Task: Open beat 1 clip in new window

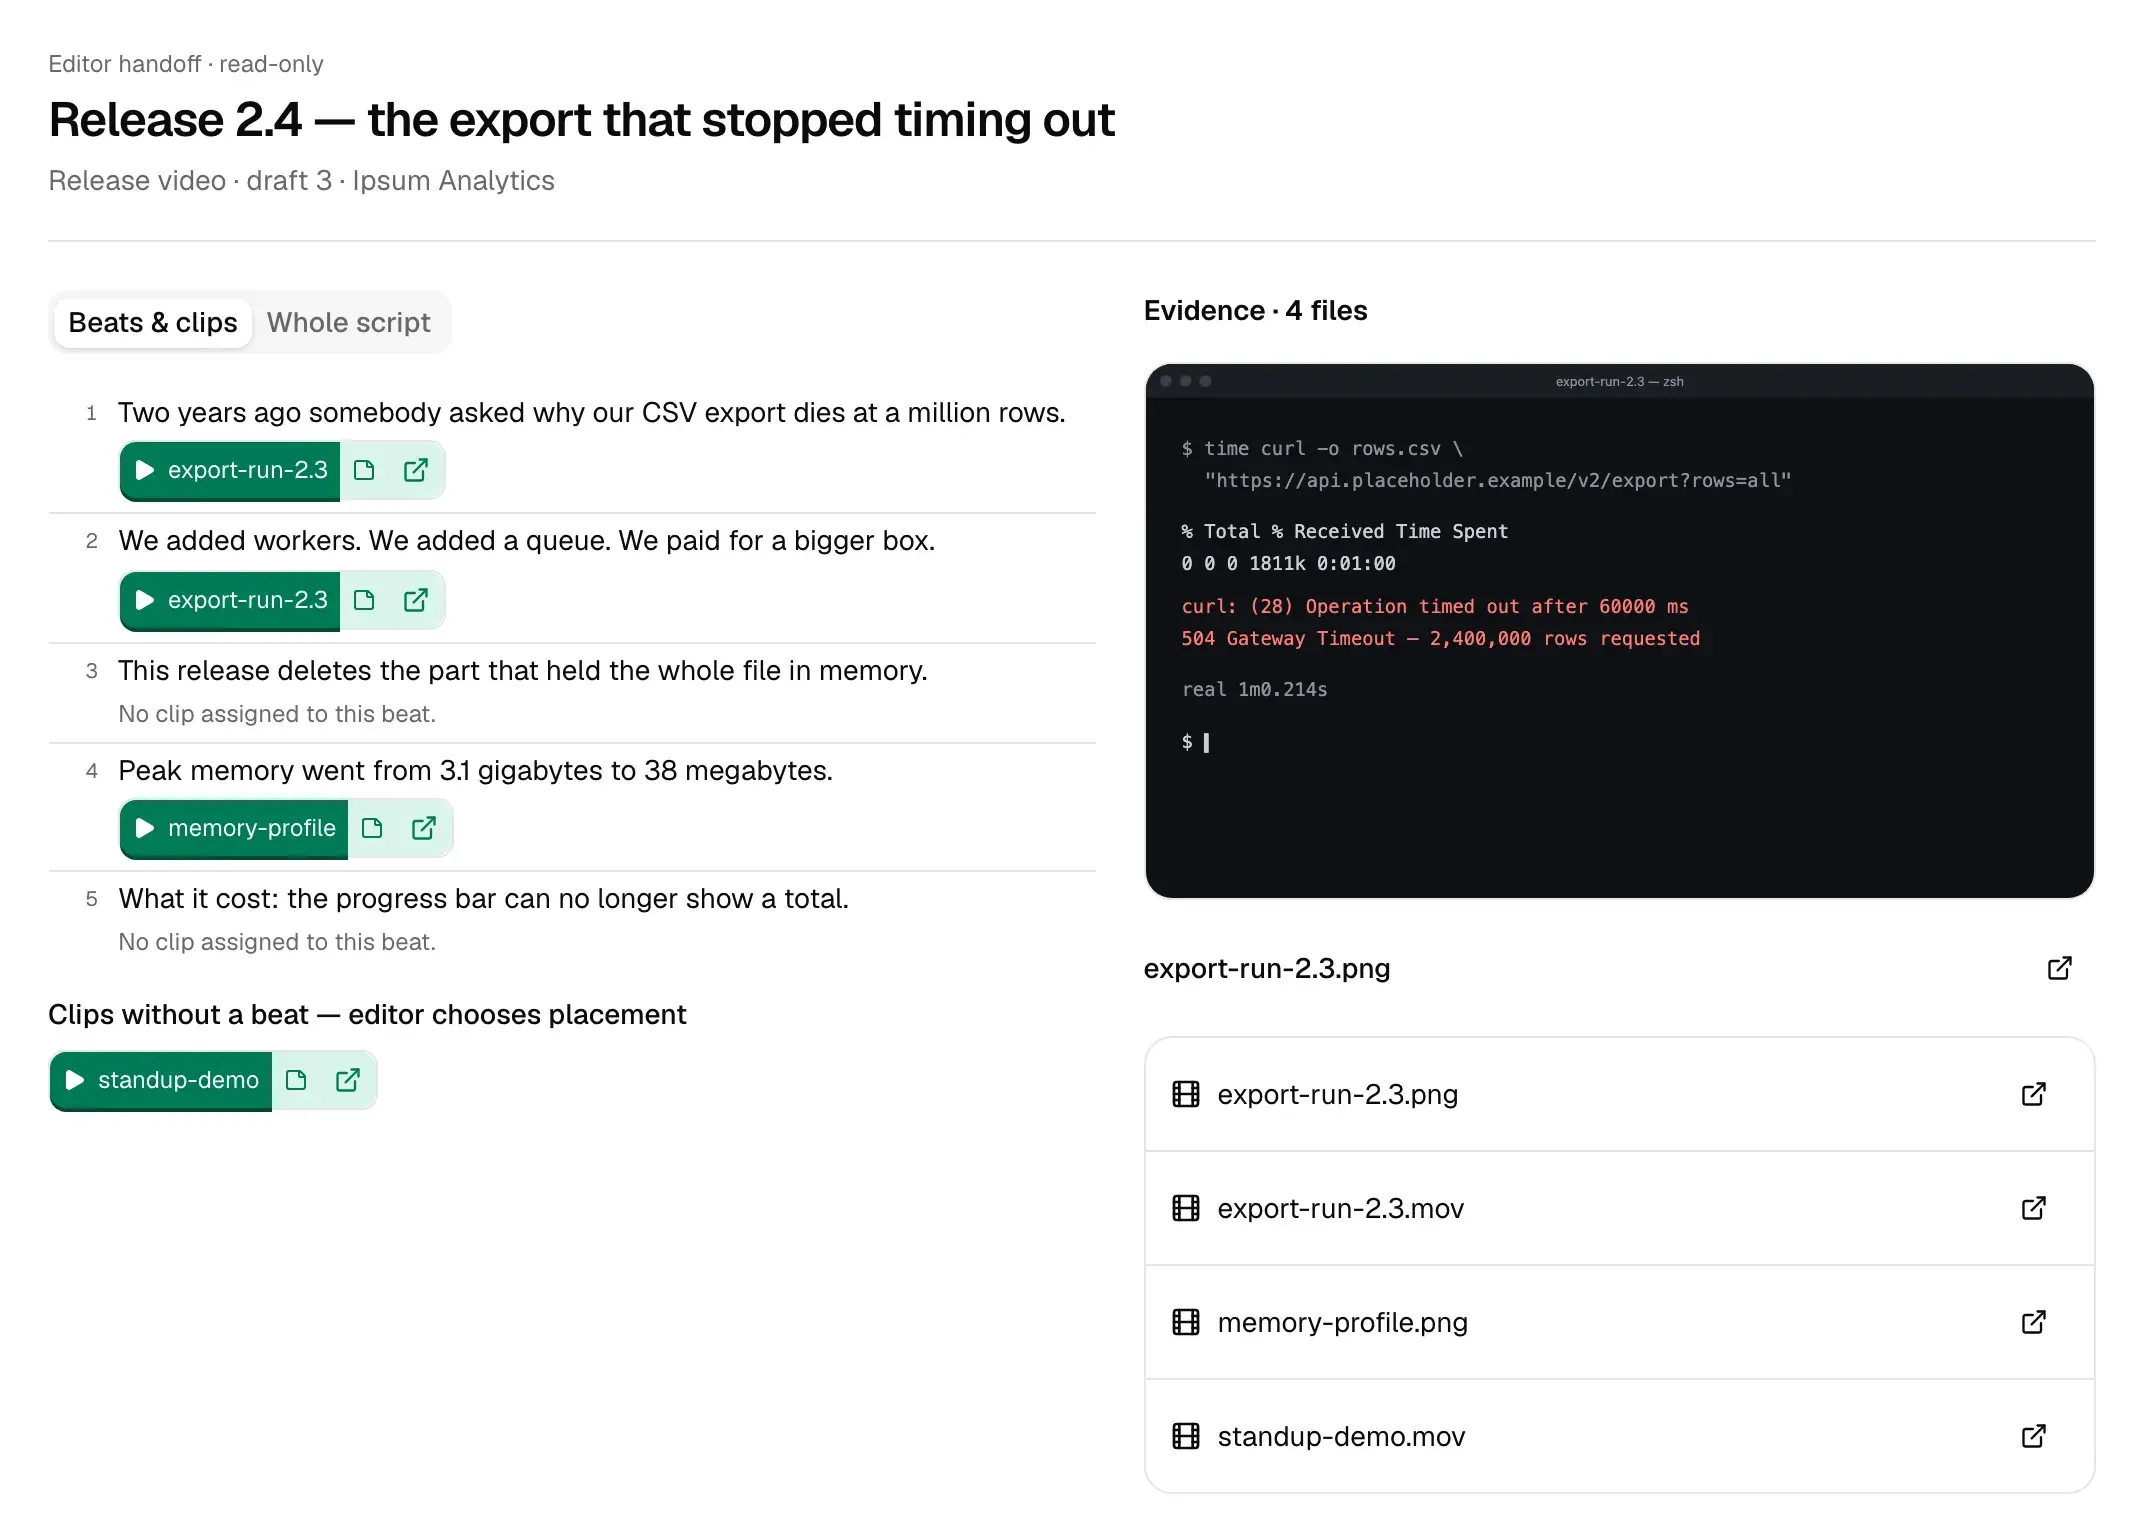Action: [416, 470]
